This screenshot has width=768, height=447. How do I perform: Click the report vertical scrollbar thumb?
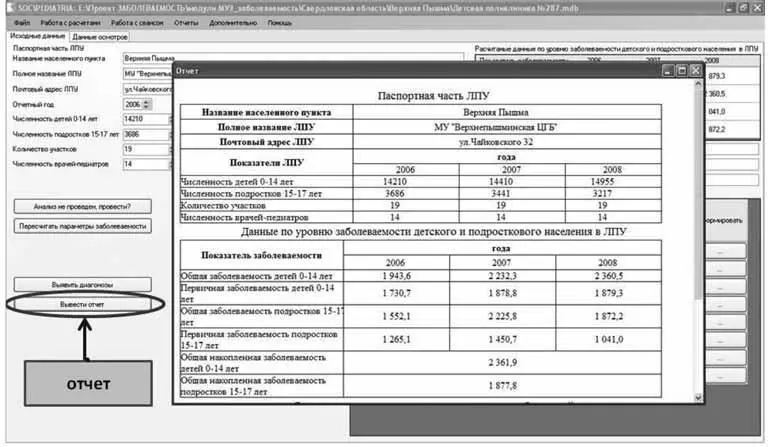[698, 193]
